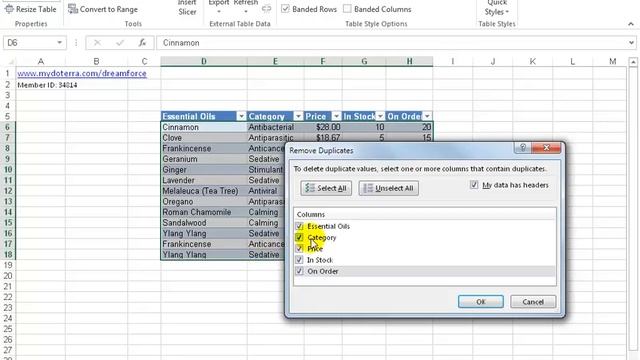Select the Sandalwood cell
Viewport: 640px width, 360px height.
[204, 223]
